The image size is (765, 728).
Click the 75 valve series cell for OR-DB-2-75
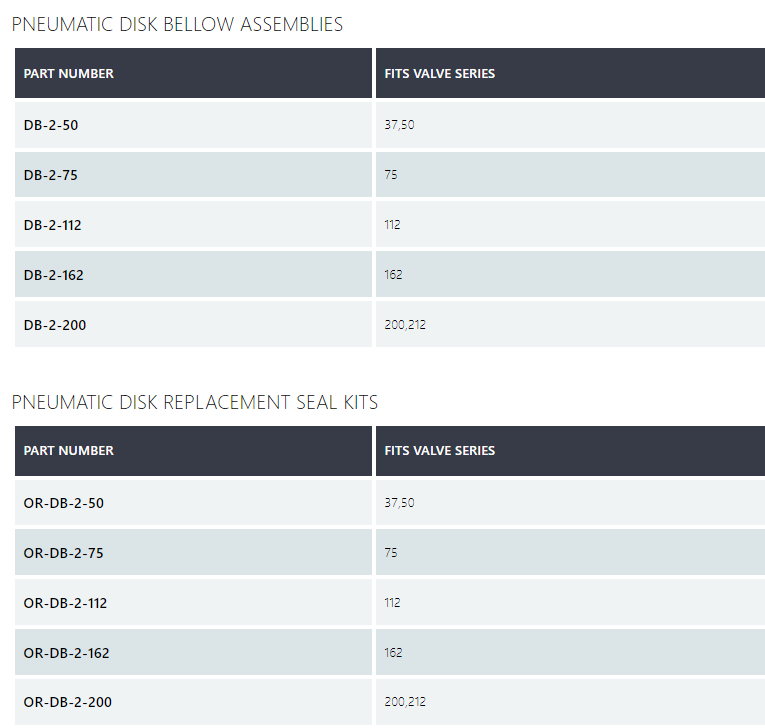[x=391, y=553]
